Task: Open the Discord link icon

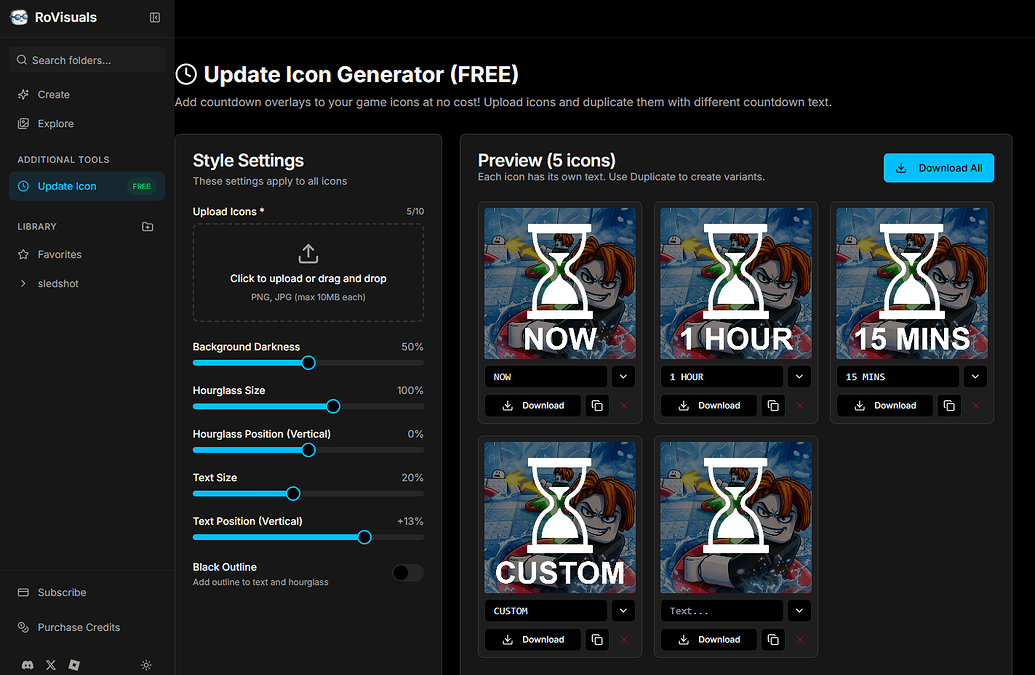Action: [x=27, y=665]
